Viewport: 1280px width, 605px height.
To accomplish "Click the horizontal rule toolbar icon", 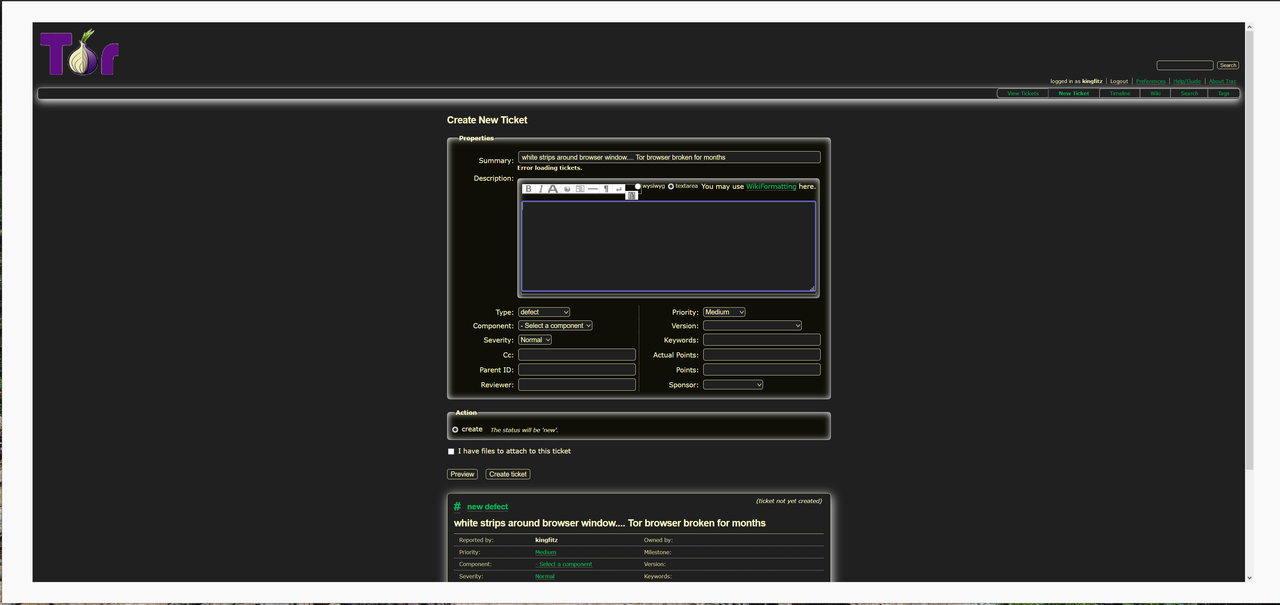I will click(x=593, y=189).
